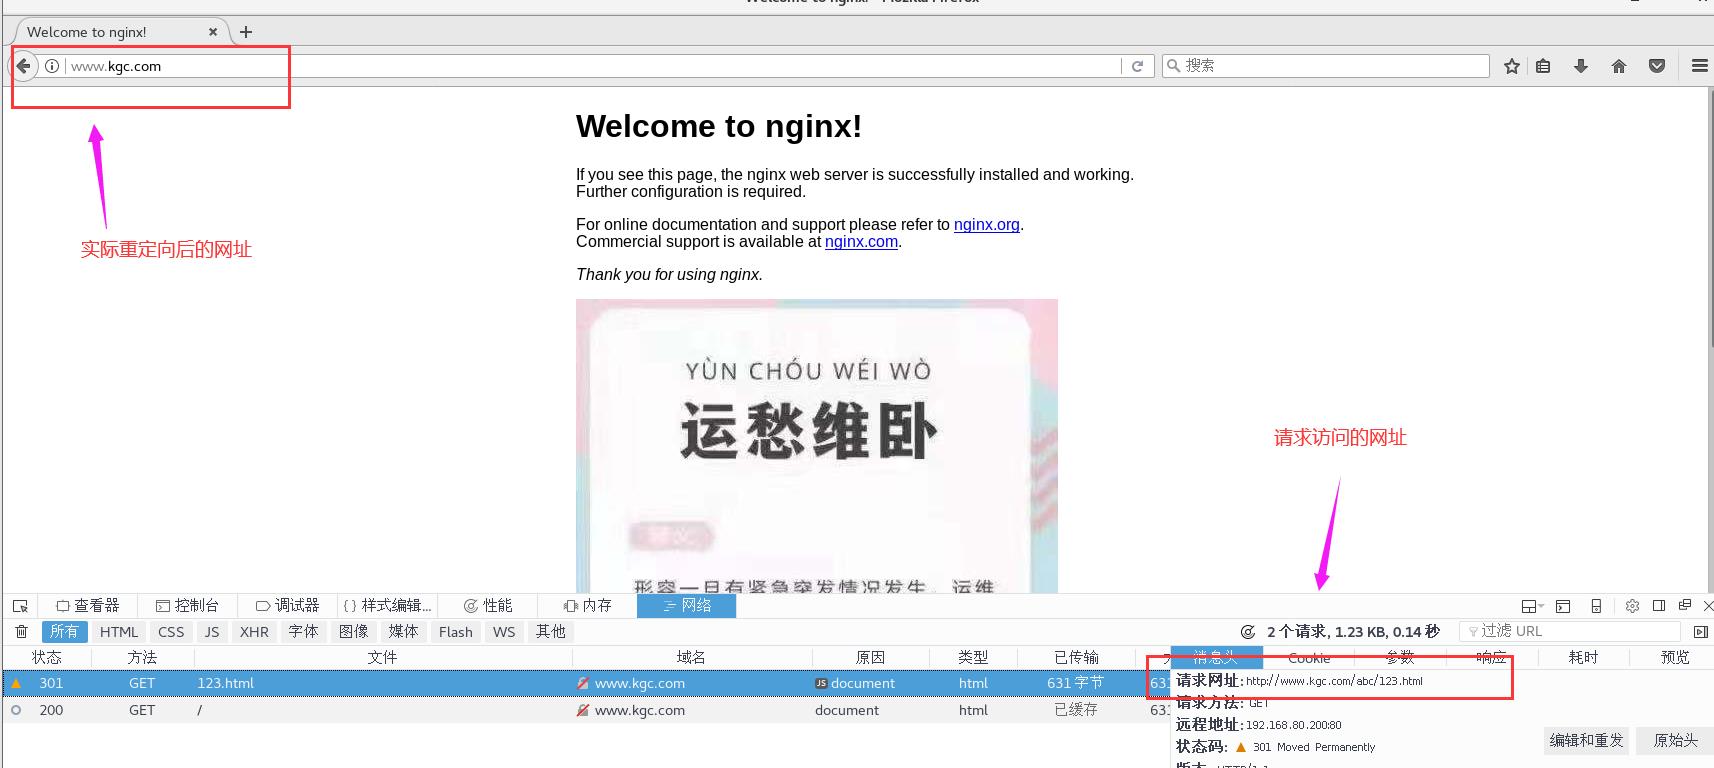Toggle the split console icon
Screen dimensions: 1714x768
pyautogui.click(x=1563, y=606)
